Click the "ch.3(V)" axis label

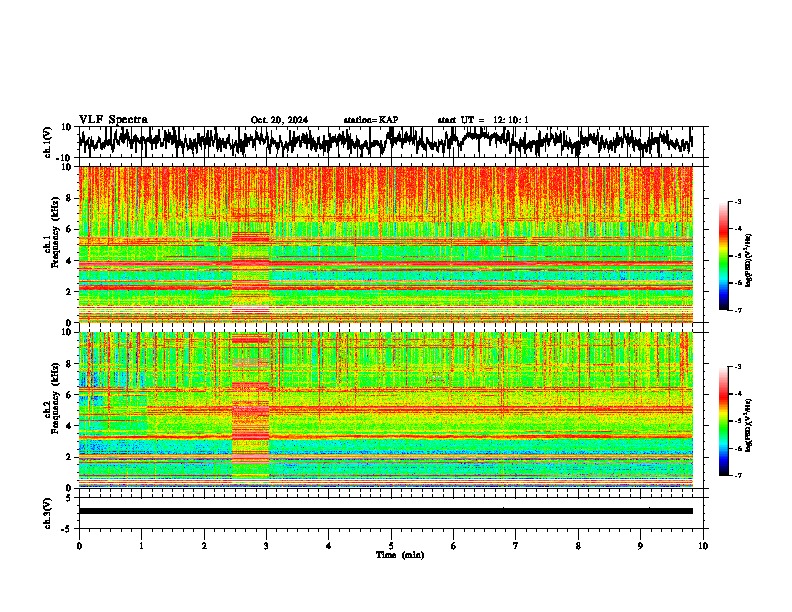48,513
